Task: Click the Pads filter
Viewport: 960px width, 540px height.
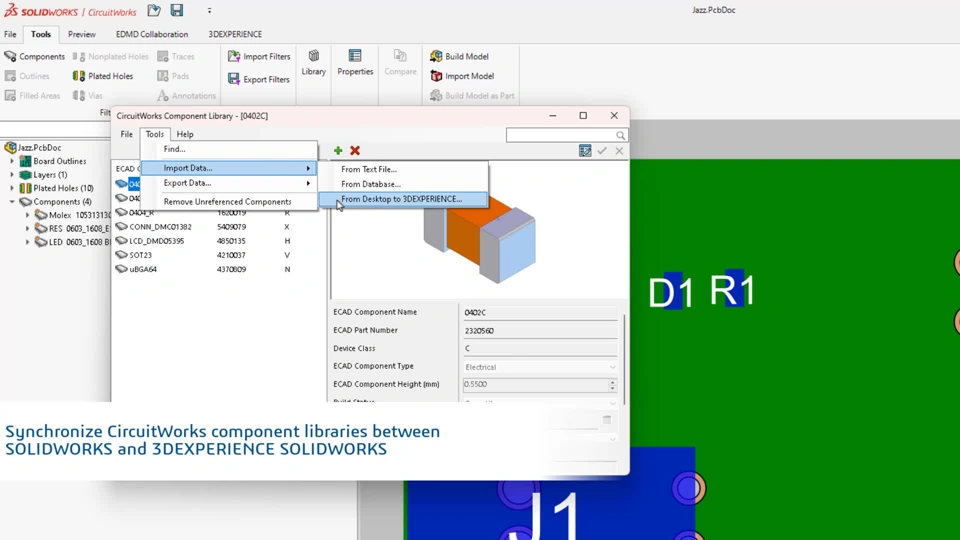Action: (173, 76)
